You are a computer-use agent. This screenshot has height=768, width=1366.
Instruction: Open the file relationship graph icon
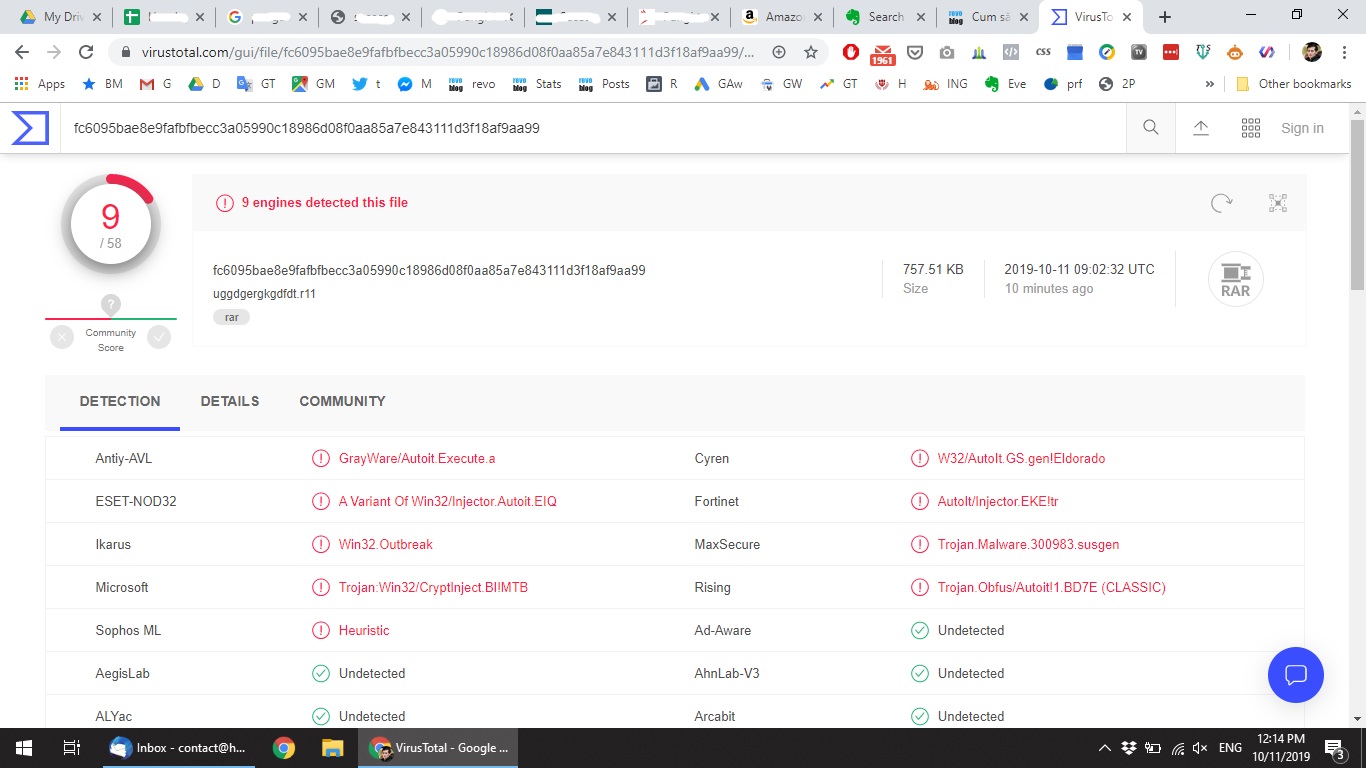[1278, 203]
